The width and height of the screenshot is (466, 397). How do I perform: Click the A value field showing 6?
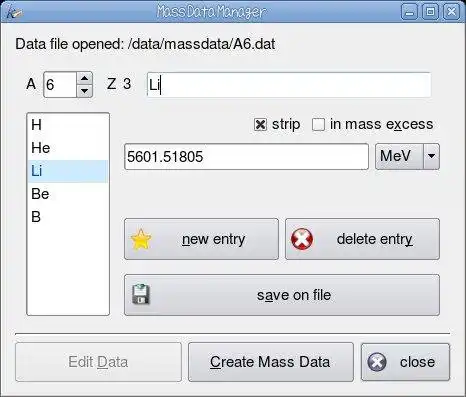tap(60, 85)
